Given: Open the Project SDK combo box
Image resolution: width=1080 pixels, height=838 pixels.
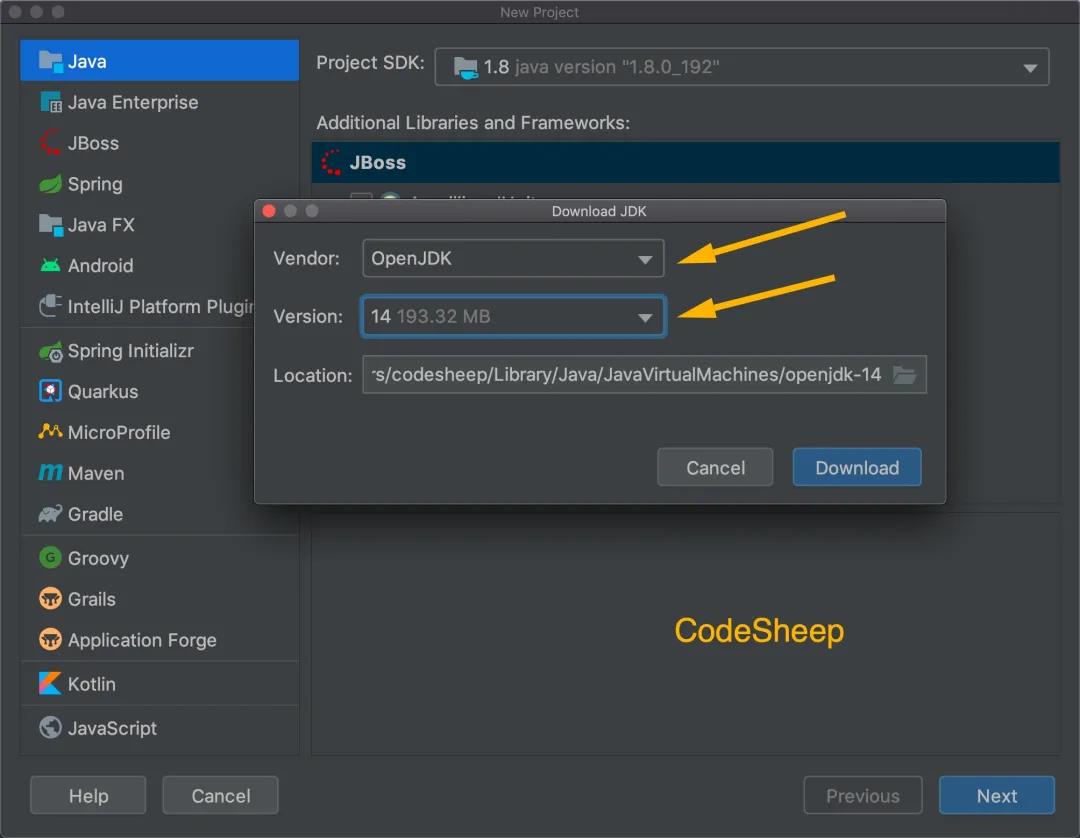Looking at the screenshot, I should pyautogui.click(x=742, y=67).
